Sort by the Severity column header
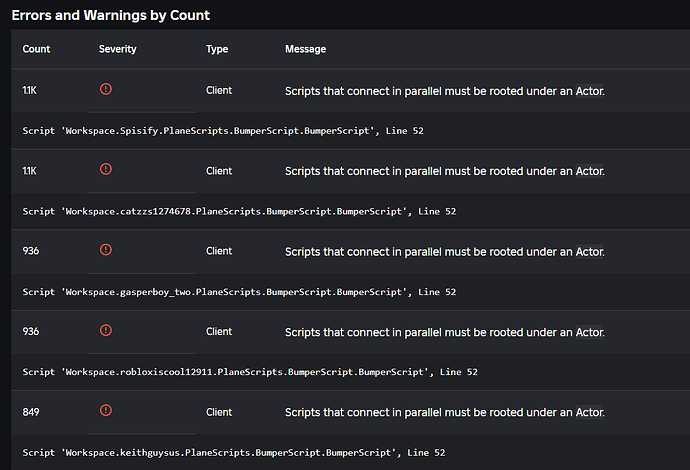690x470 pixels. [x=117, y=49]
